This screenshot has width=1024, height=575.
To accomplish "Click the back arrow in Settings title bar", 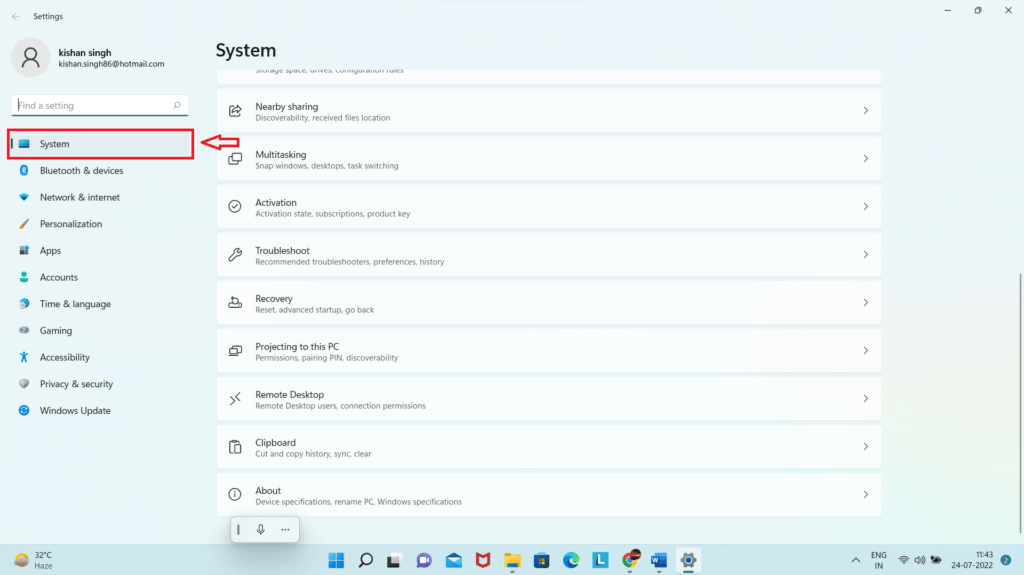I will click(x=16, y=16).
